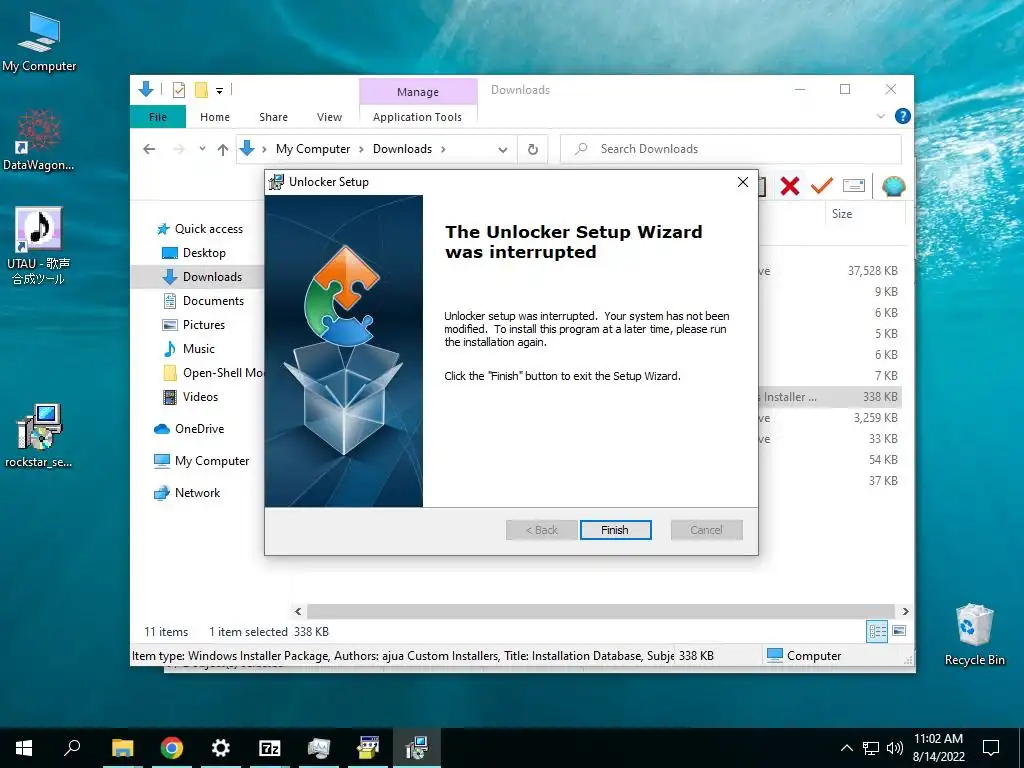
Task: Select Desktop in navigation pane
Action: click(x=194, y=253)
